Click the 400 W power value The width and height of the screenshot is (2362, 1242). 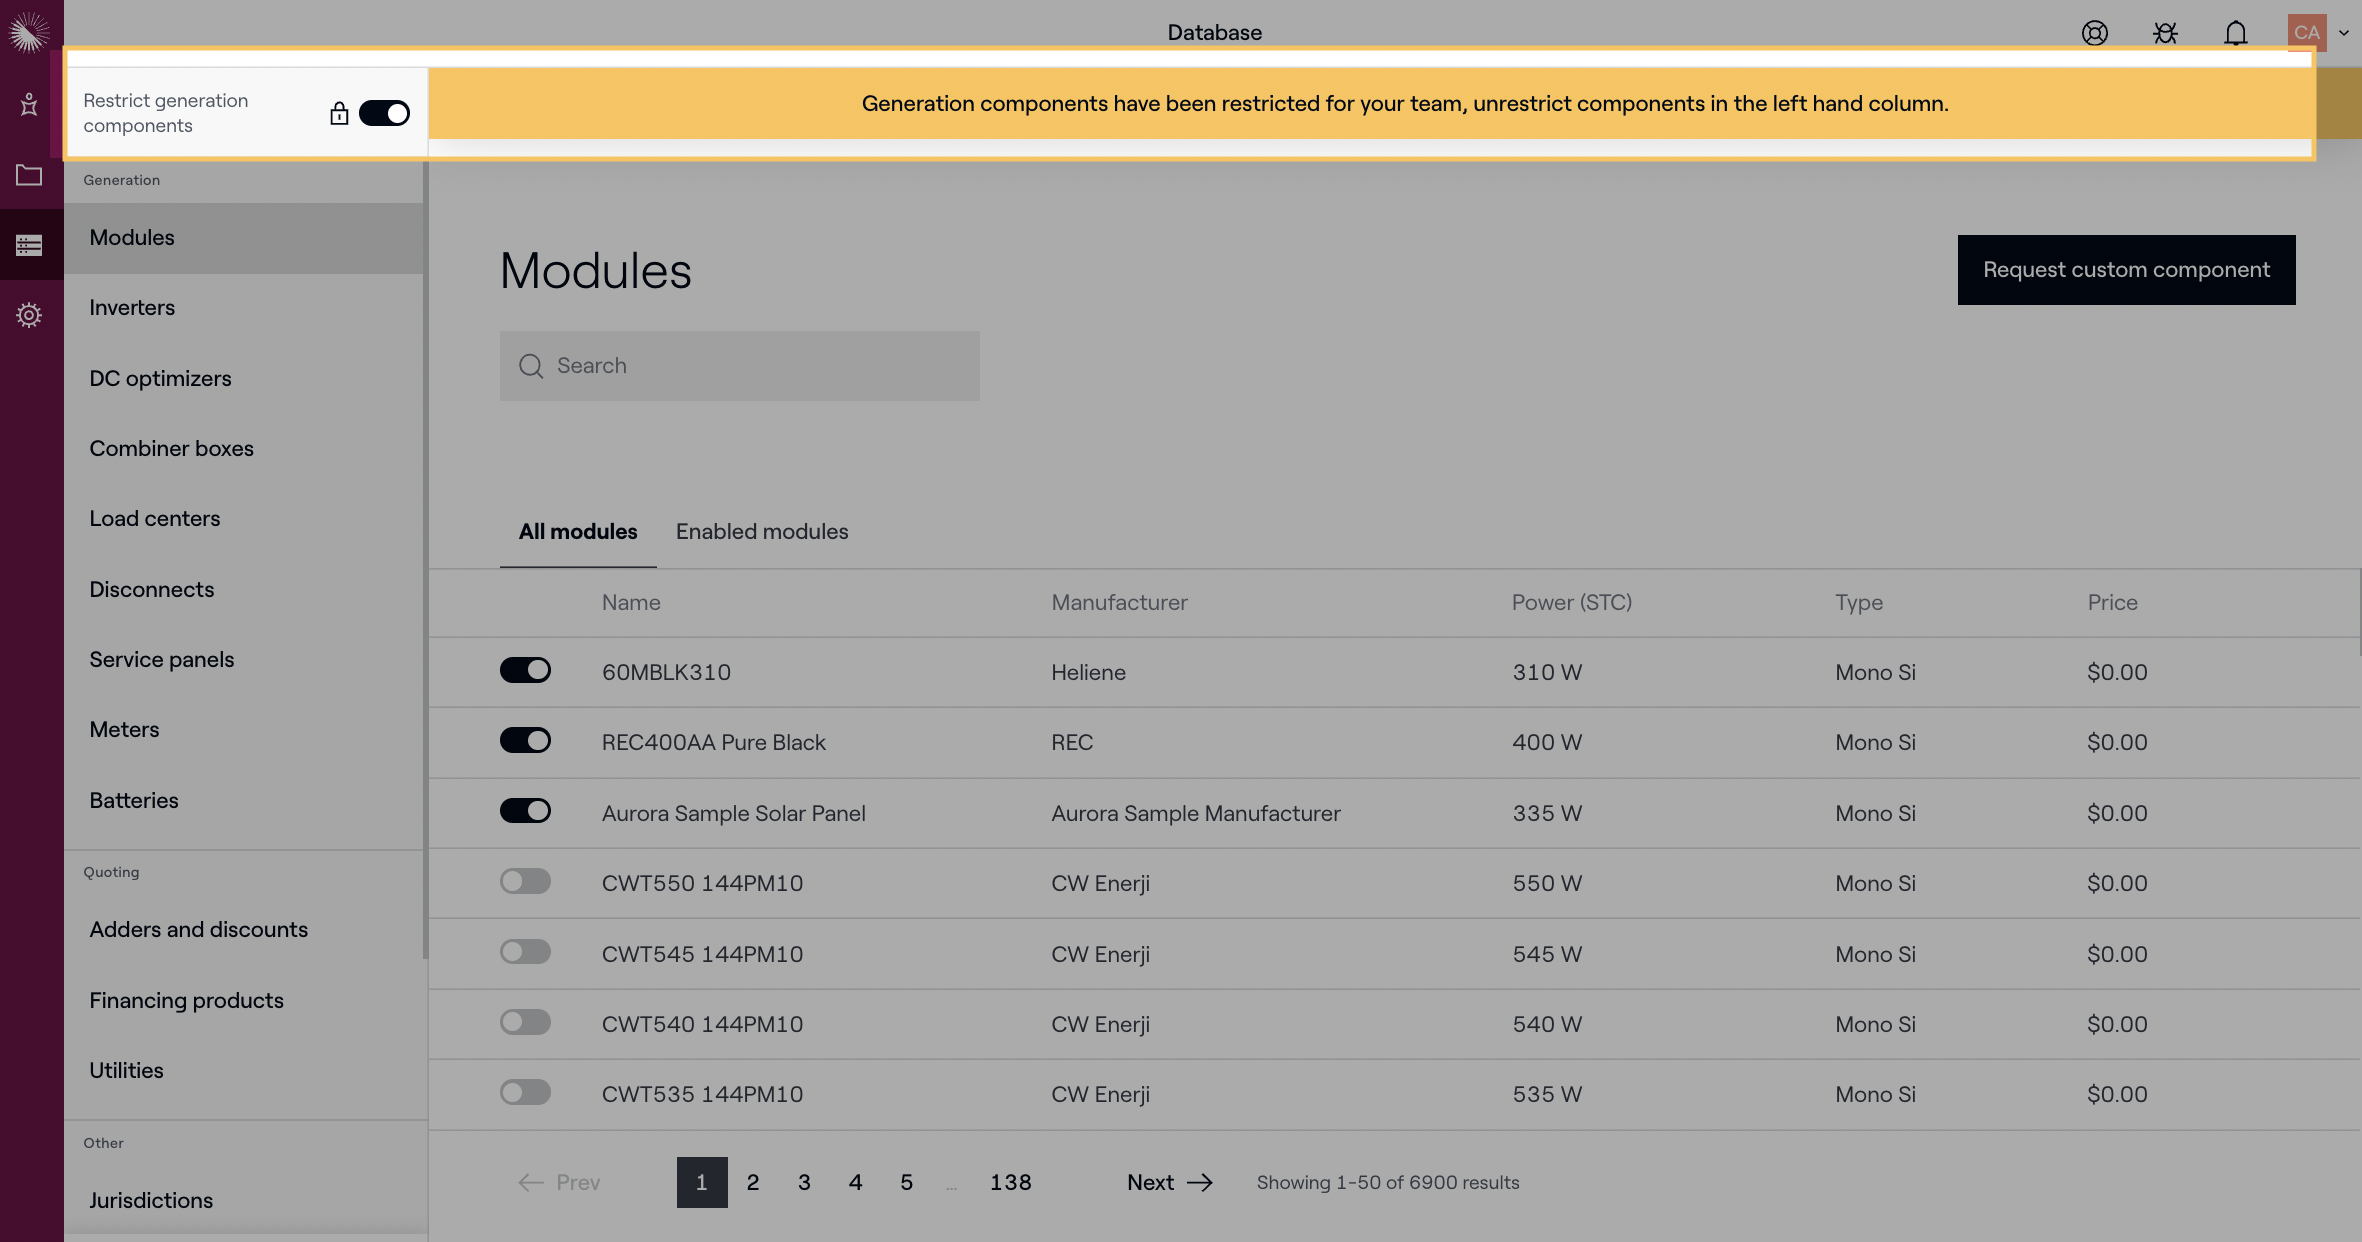click(1547, 742)
